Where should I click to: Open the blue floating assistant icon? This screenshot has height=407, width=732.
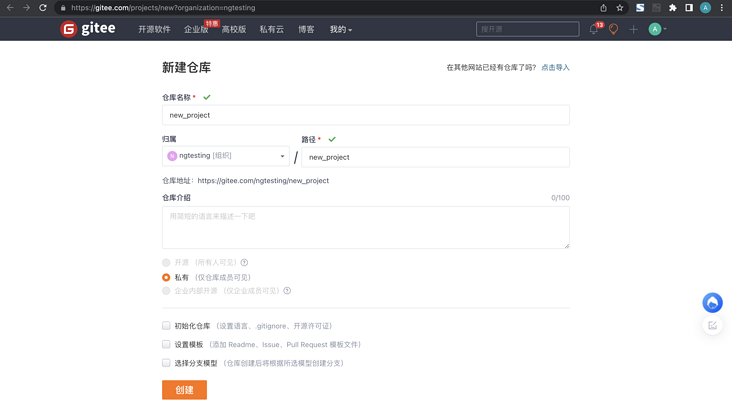click(712, 302)
